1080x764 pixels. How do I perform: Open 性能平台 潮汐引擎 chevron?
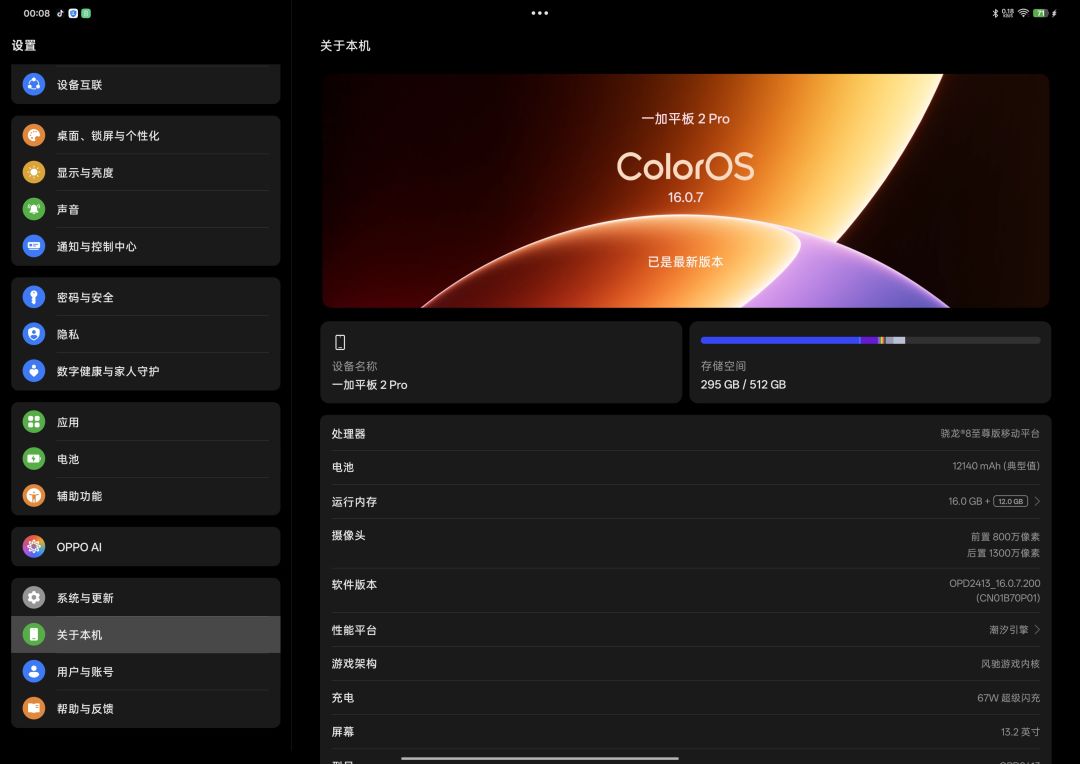(x=1037, y=629)
